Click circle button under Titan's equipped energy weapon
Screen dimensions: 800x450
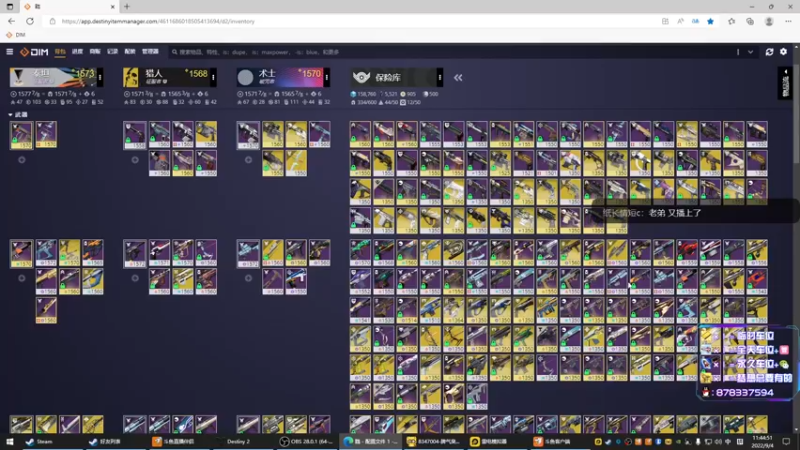click(x=21, y=278)
